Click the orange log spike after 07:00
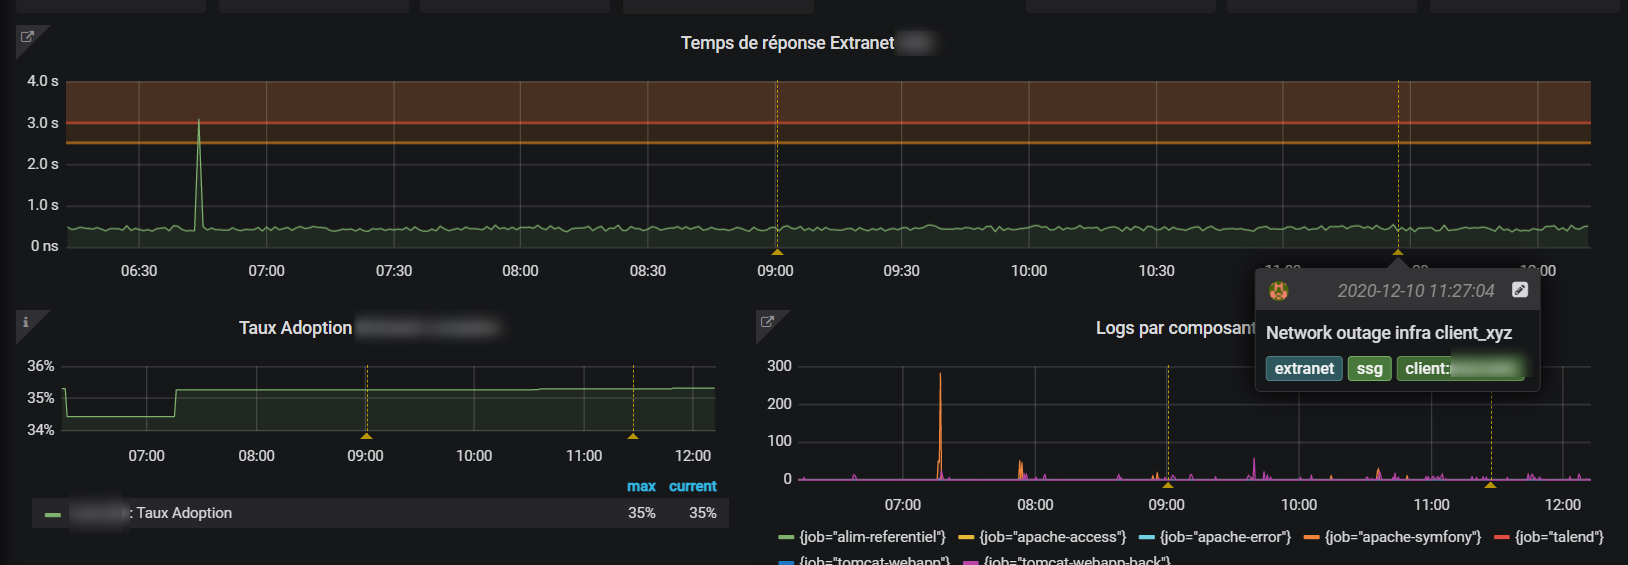Screen dimensions: 1628x565 pyautogui.click(x=940, y=425)
